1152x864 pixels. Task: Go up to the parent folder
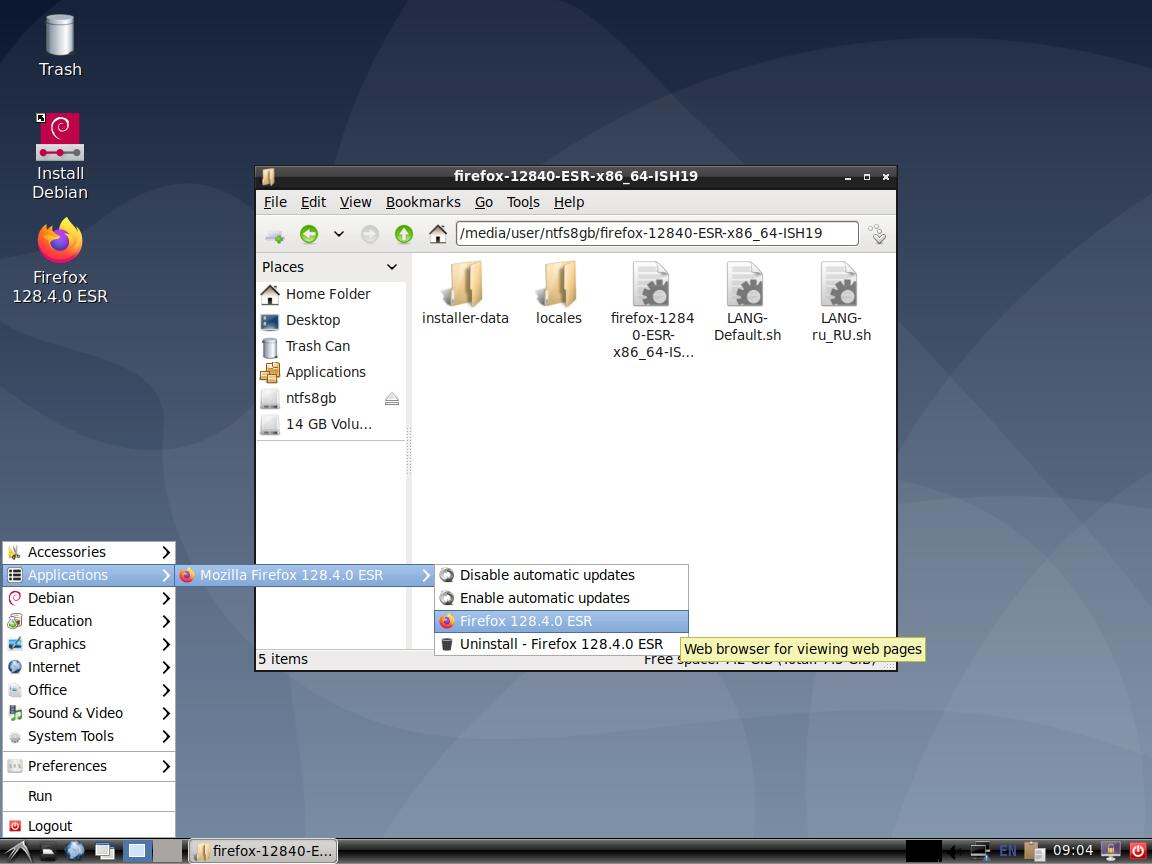[403, 234]
